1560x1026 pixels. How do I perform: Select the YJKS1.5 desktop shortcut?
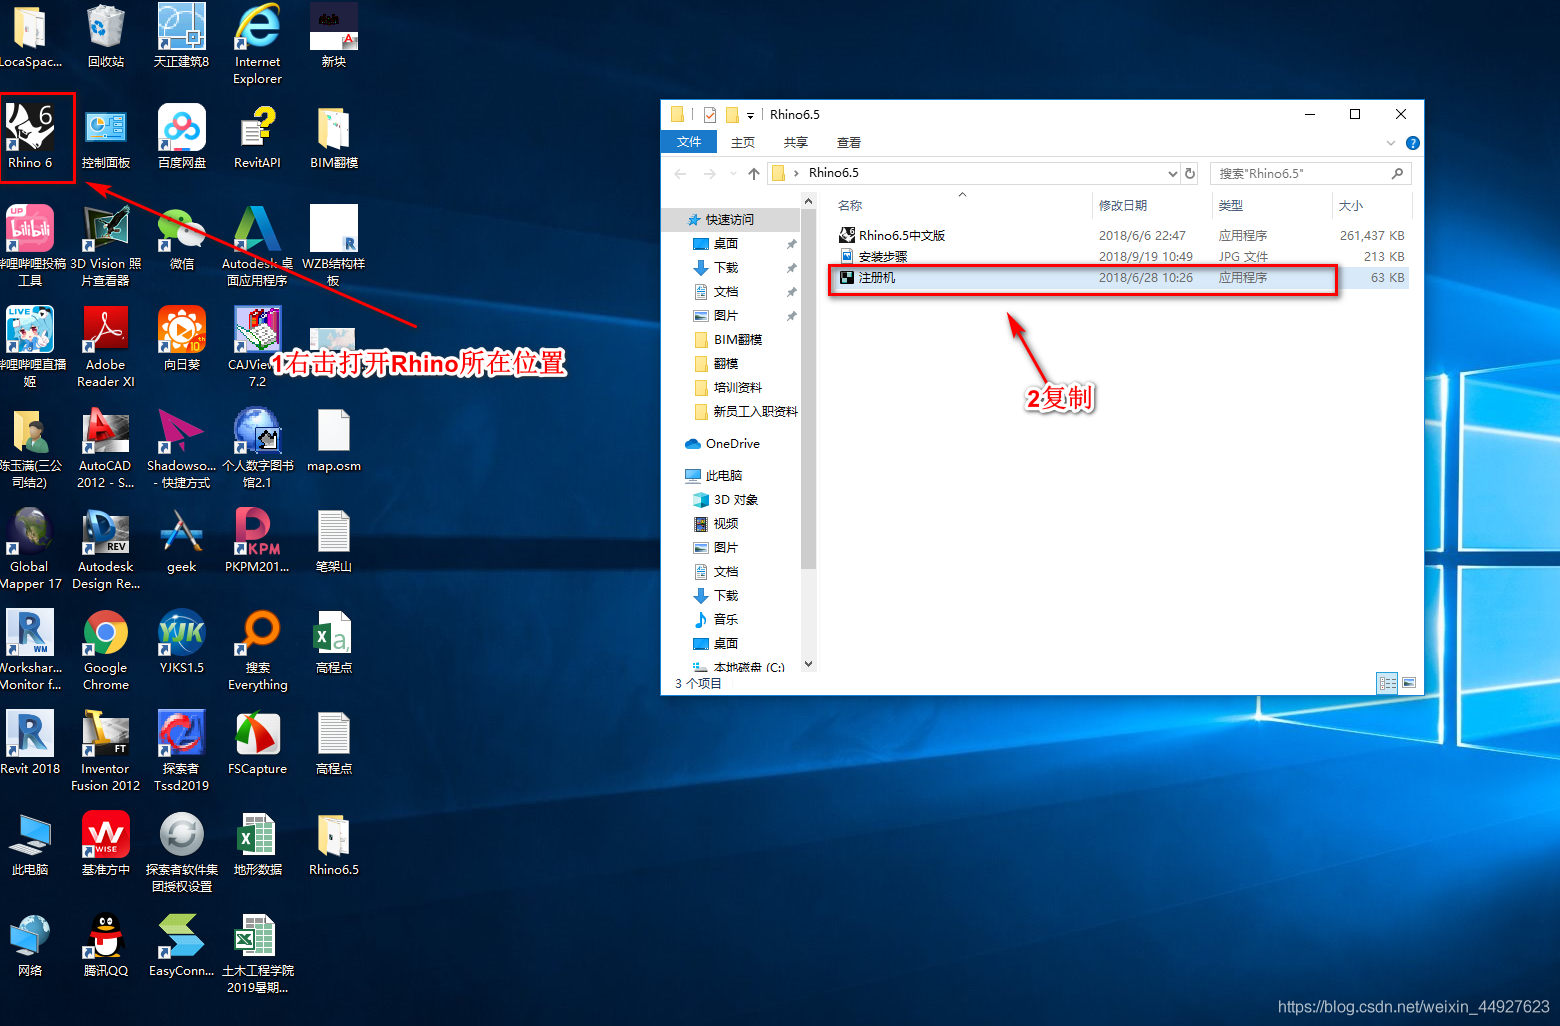point(182,642)
